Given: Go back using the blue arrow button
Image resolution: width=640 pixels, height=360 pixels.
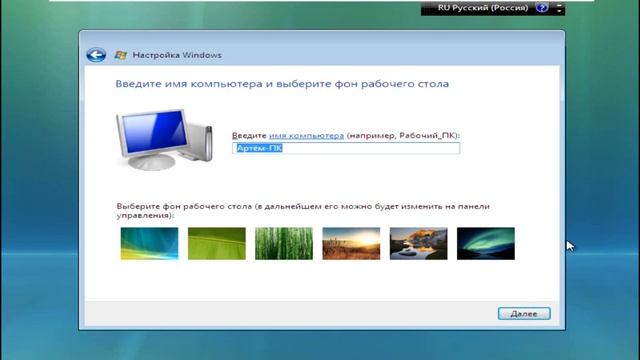Looking at the screenshot, I should coord(96,55).
